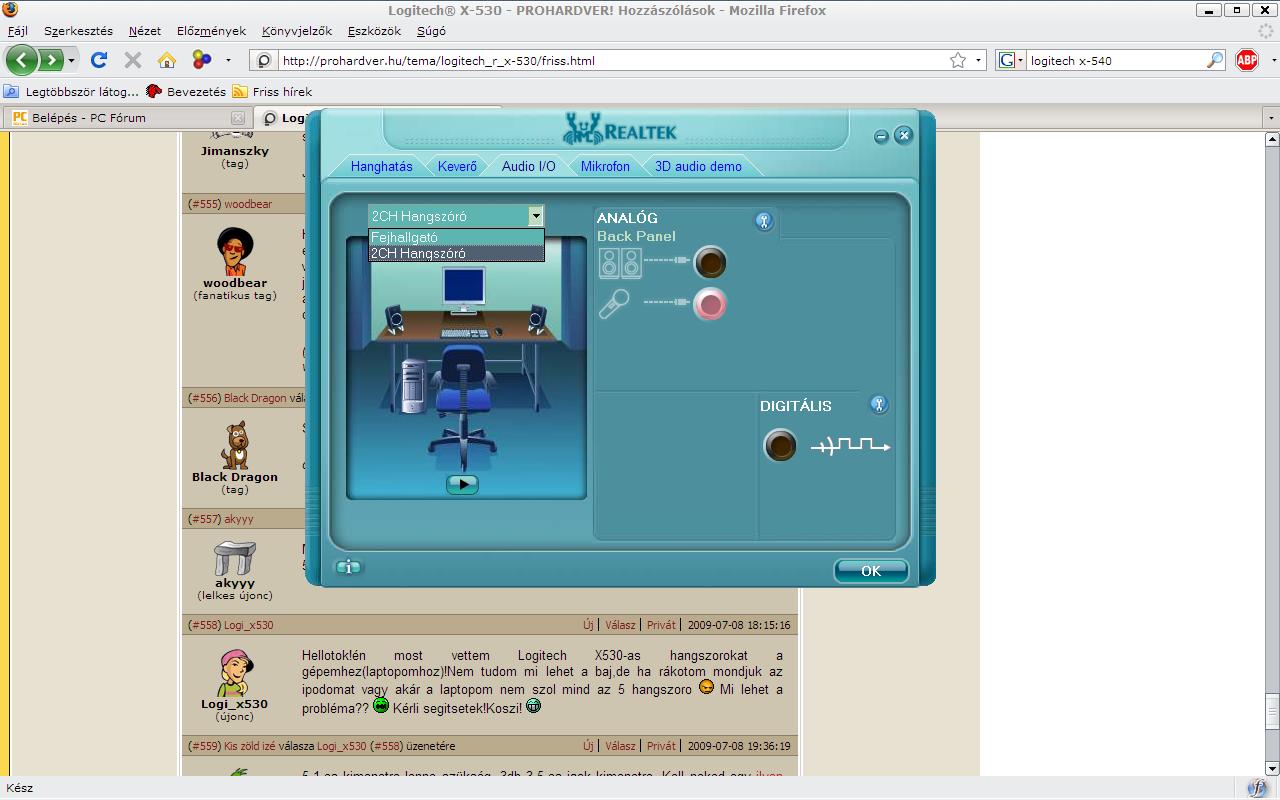Image resolution: width=1280 pixels, height=800 pixels.
Task: Click Privát link on post #558
Action: coord(661,625)
